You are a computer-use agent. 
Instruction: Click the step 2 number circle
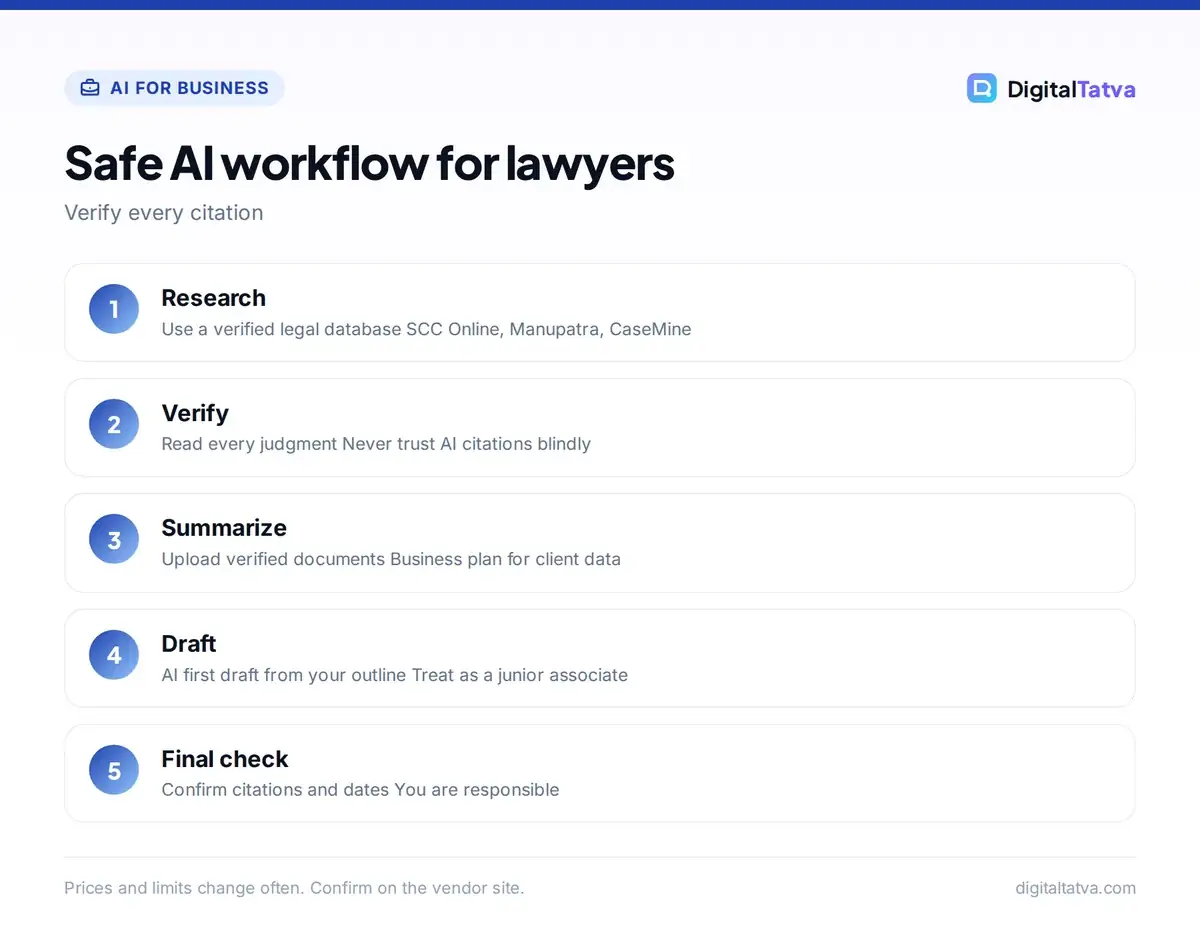point(114,424)
